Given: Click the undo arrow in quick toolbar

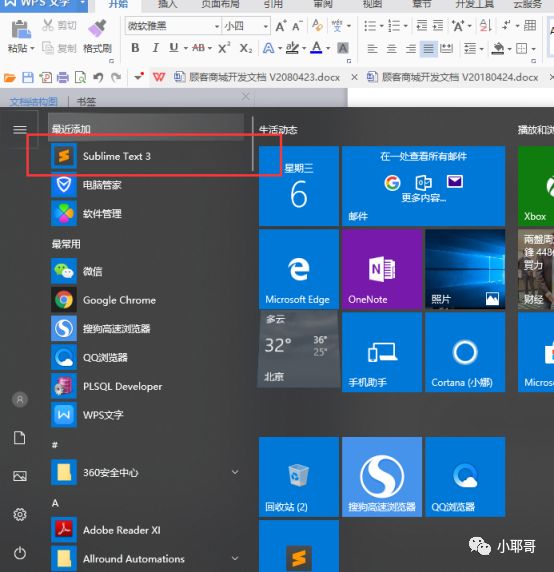Looking at the screenshot, I should (x=98, y=77).
